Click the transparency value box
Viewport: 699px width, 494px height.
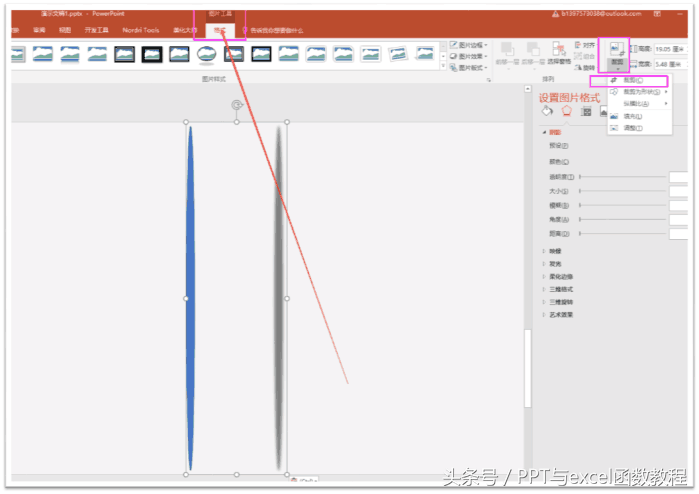click(678, 177)
